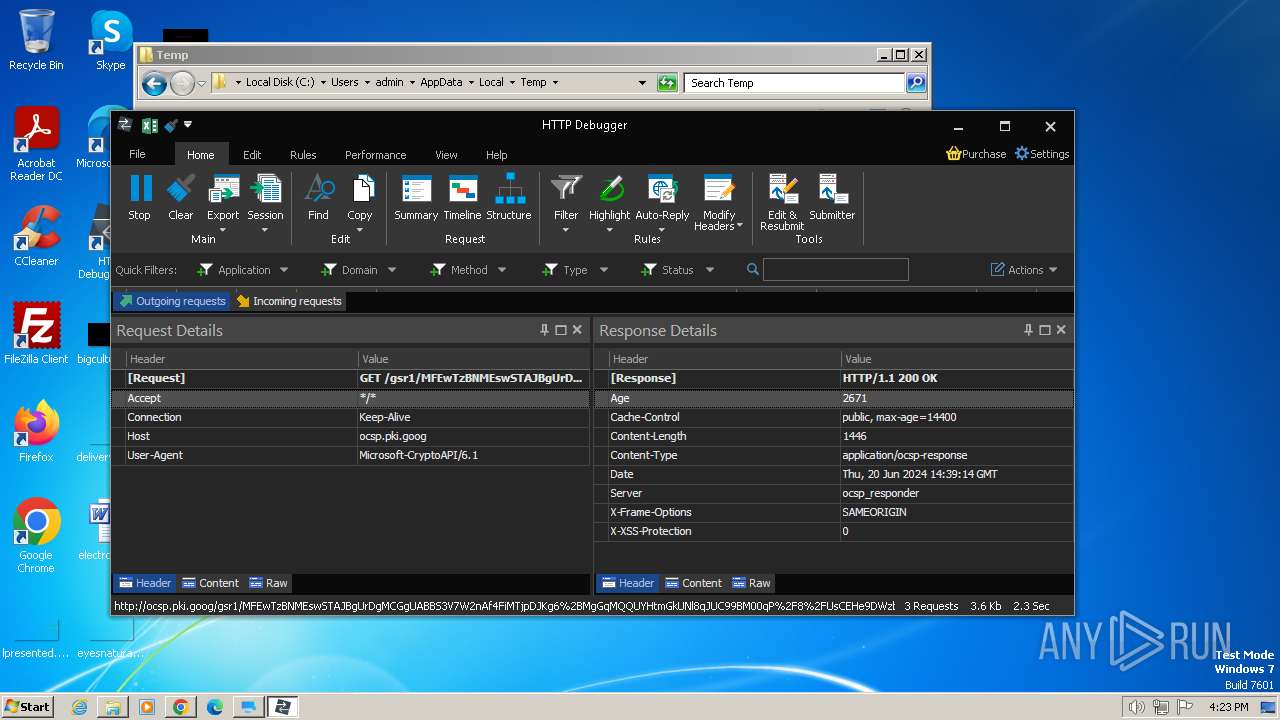The height and width of the screenshot is (720, 1280).
Task: Open Raw tab in Request Details
Action: click(x=269, y=583)
